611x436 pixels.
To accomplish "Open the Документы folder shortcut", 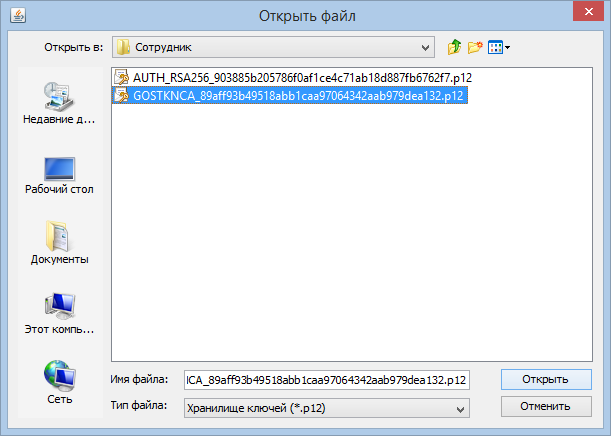I will tap(58, 244).
